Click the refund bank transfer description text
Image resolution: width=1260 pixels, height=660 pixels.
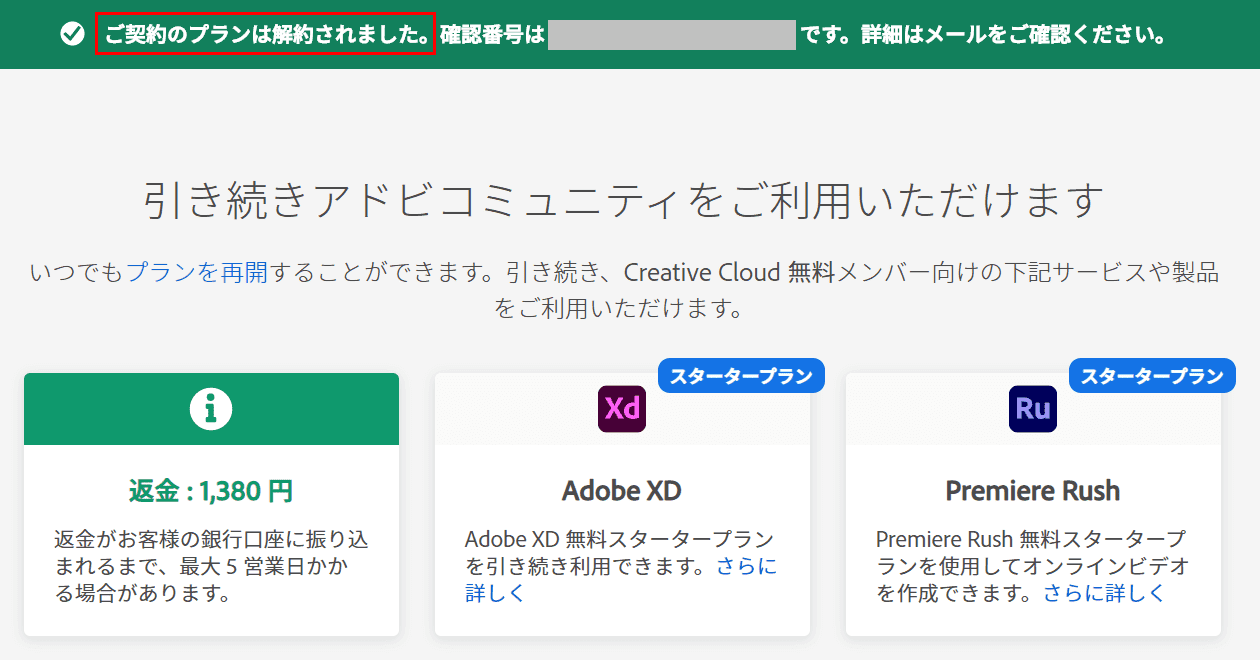pyautogui.click(x=211, y=567)
